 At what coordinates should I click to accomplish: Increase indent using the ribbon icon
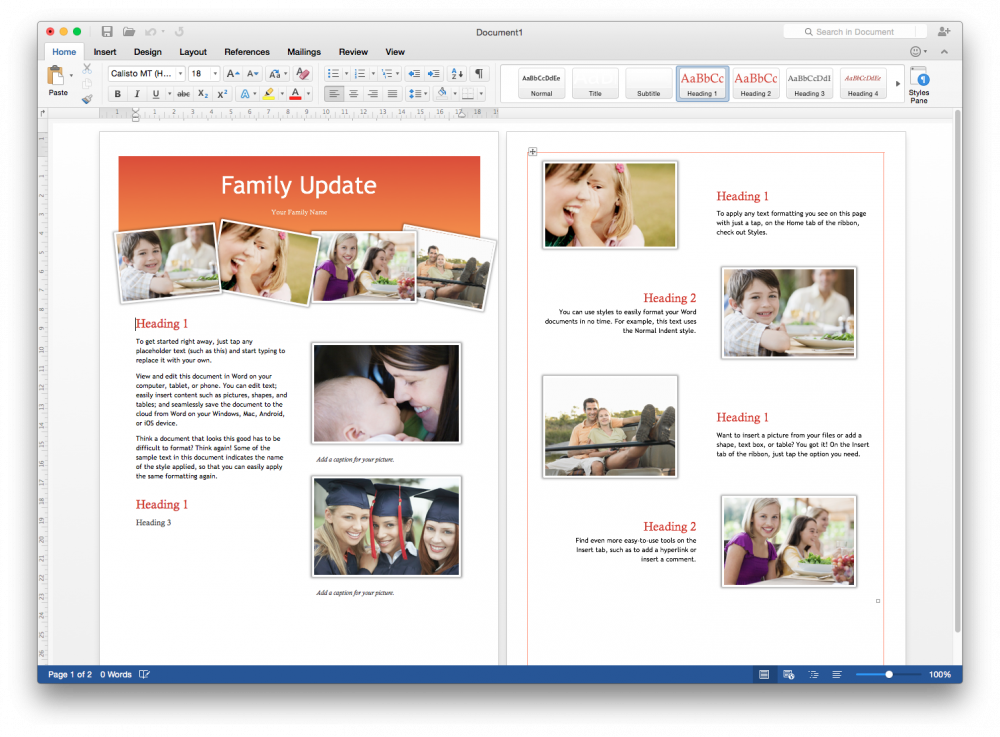[433, 74]
